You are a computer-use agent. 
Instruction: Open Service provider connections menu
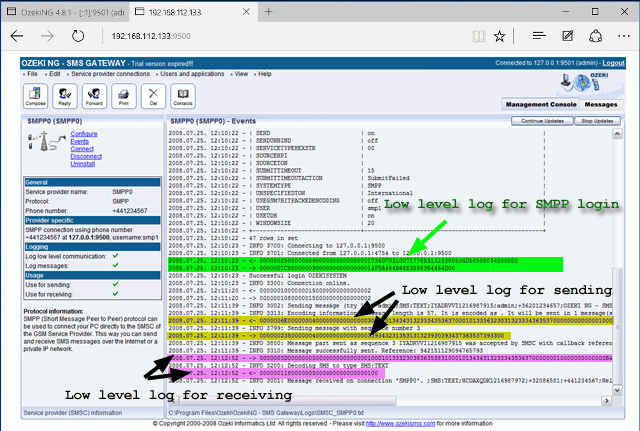pos(110,74)
